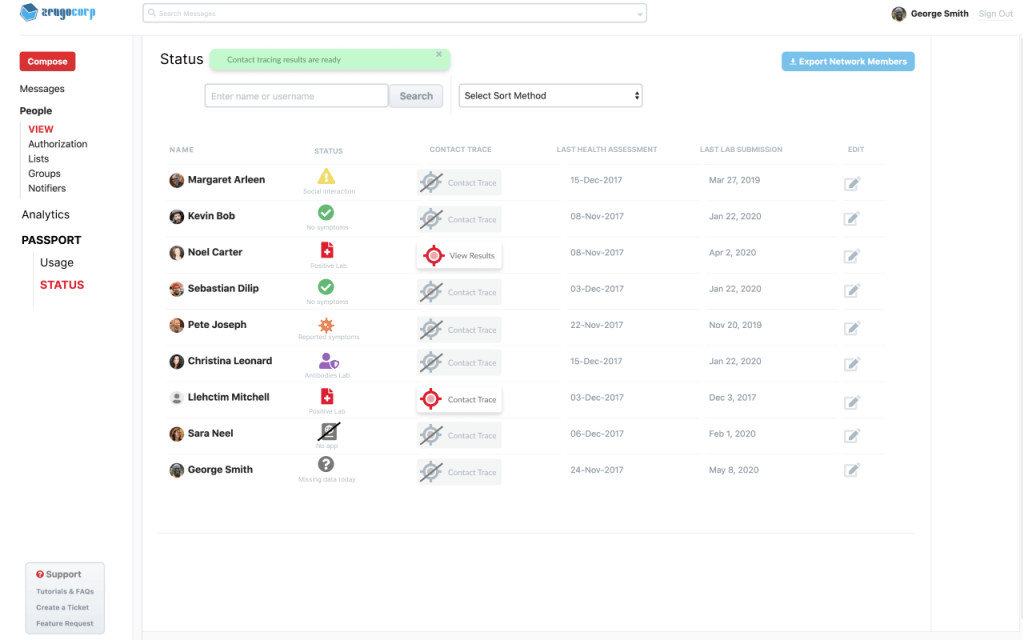Expand the search messages dropdown arrow
Screen dimensions: 1024x640
click(x=639, y=14)
